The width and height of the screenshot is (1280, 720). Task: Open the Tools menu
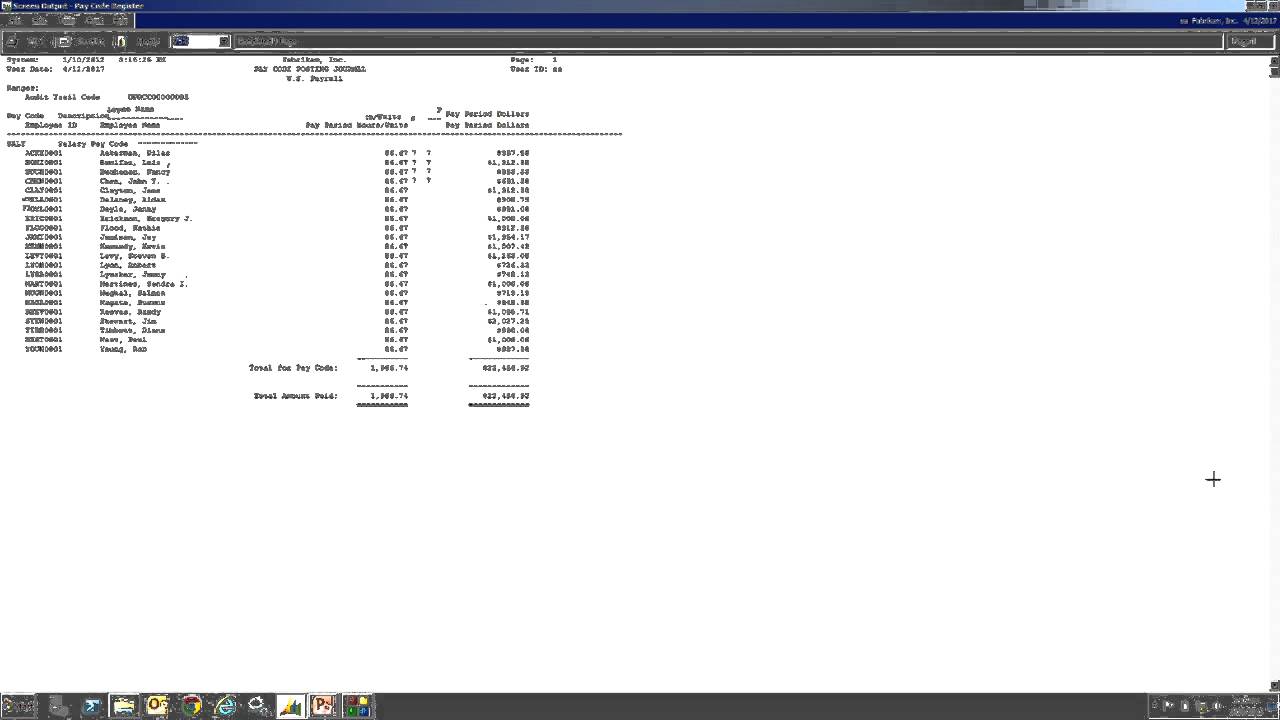[67, 20]
